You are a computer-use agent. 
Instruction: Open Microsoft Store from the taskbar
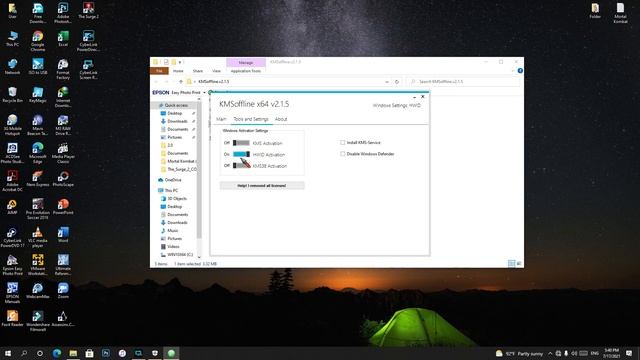coord(89,353)
